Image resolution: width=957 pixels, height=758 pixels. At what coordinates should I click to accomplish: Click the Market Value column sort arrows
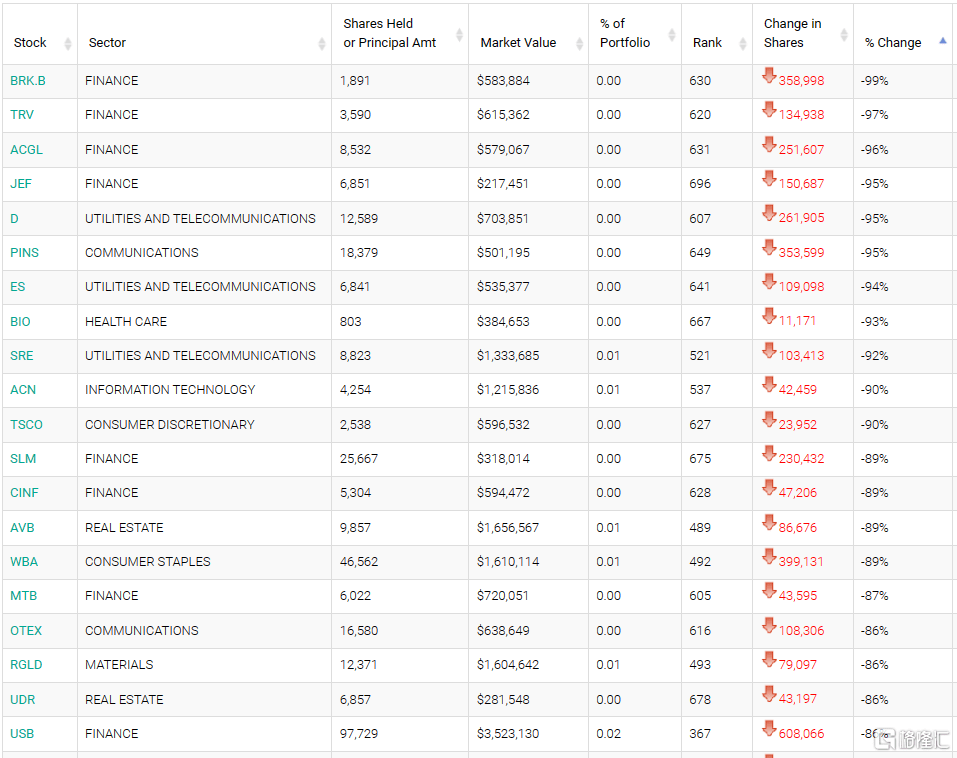coord(579,44)
